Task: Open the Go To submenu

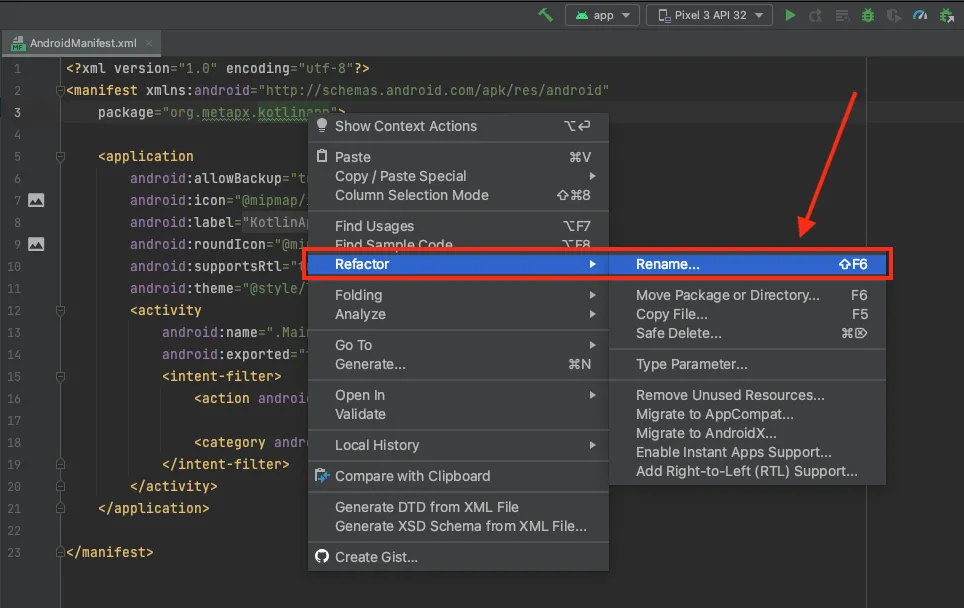Action: [x=458, y=345]
